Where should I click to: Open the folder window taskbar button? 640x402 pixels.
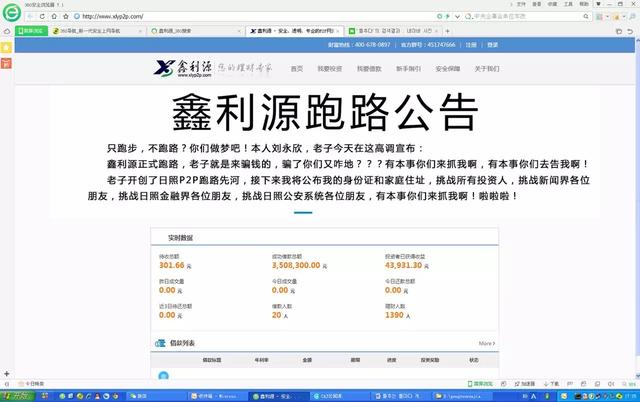coord(461,396)
